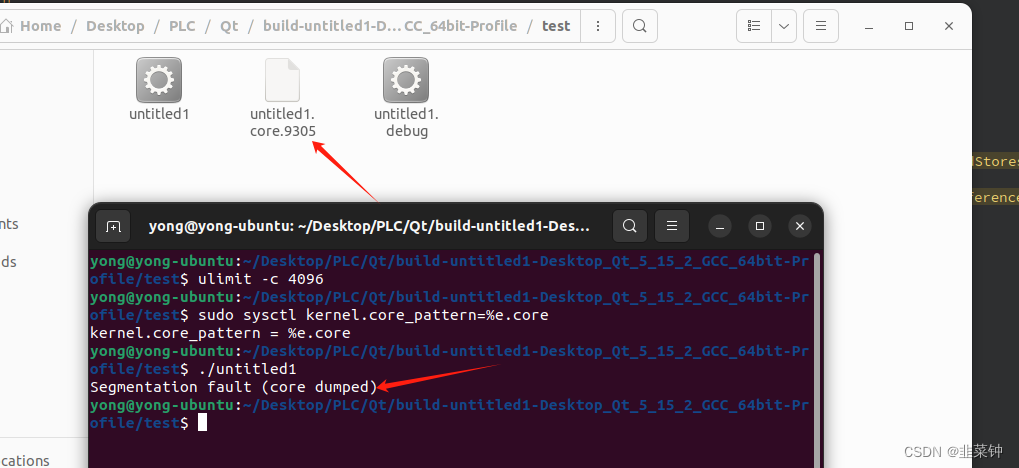
Task: Click 'kernel.core_pattern = %e.core' output line
Action: point(220,333)
